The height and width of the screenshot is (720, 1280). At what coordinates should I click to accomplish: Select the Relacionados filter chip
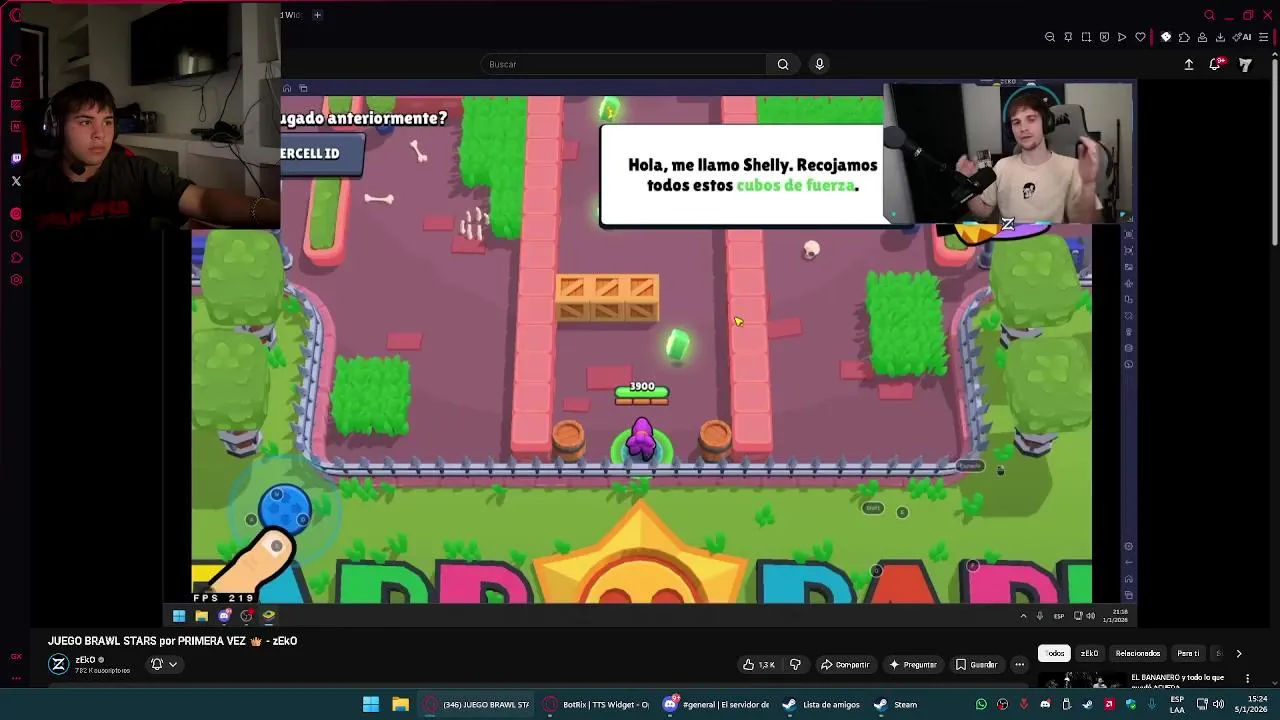click(x=1138, y=653)
